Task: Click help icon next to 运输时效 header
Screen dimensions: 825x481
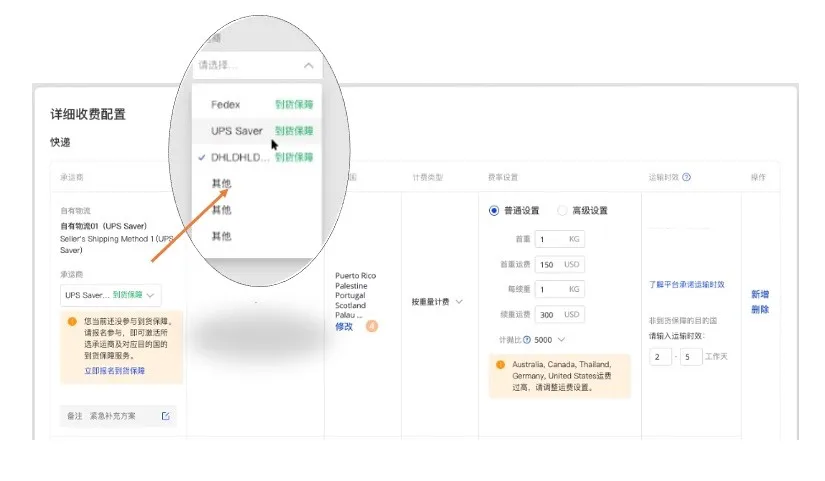Action: coord(687,177)
